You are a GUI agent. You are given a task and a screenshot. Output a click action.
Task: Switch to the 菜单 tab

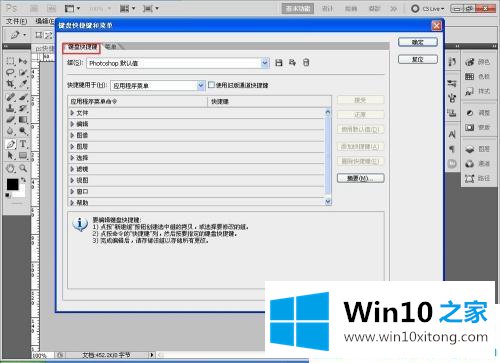coord(111,47)
